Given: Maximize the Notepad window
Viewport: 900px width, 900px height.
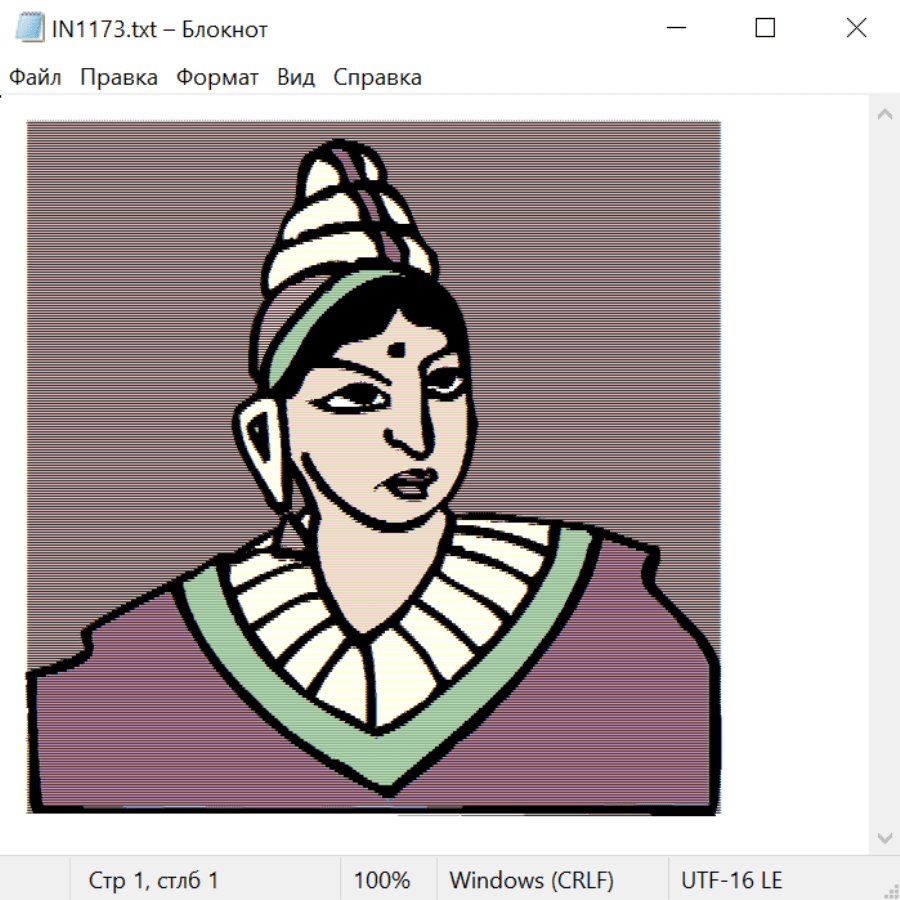Looking at the screenshot, I should point(765,29).
